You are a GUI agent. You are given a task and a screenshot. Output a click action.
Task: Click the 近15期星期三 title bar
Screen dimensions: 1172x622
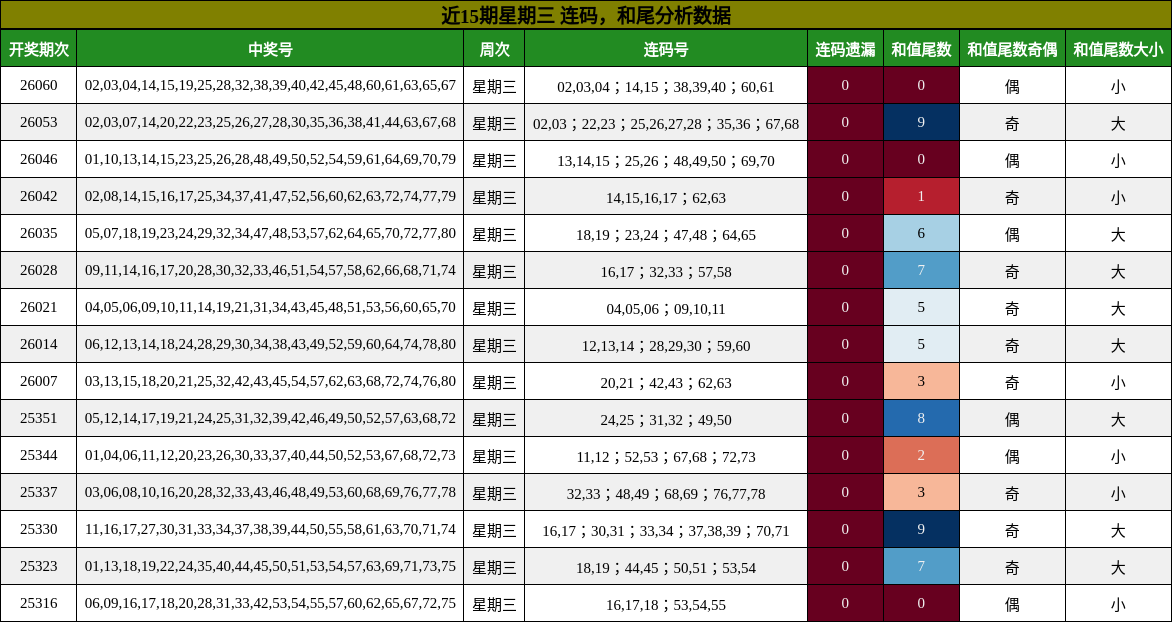(x=586, y=13)
